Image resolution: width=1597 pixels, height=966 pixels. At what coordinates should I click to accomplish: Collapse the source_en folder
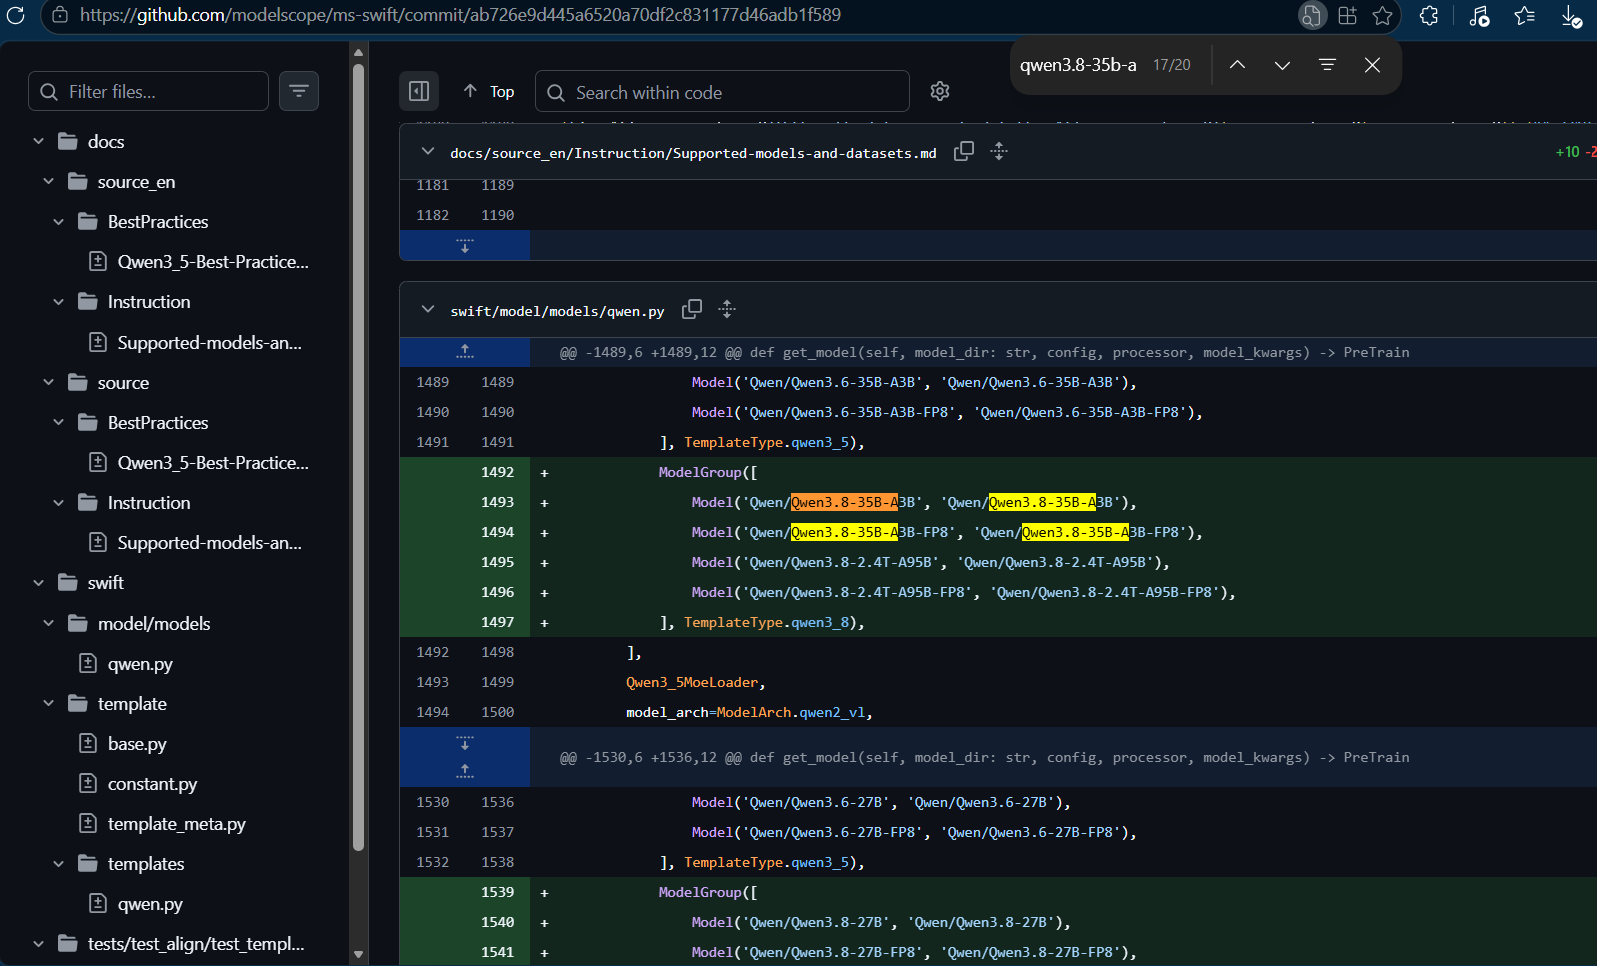(x=48, y=181)
